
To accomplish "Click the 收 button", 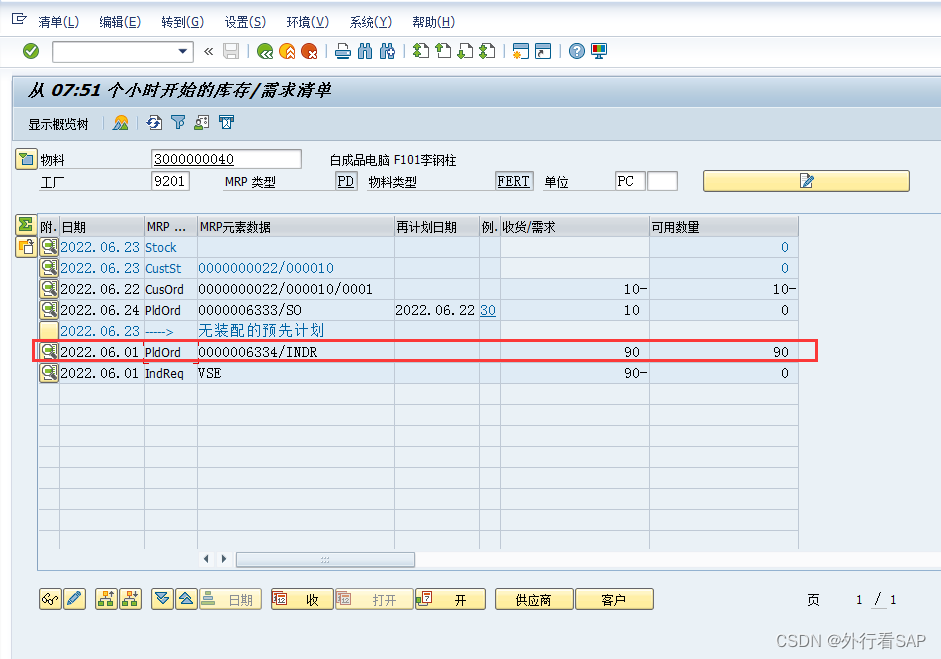I will pyautogui.click(x=302, y=599).
